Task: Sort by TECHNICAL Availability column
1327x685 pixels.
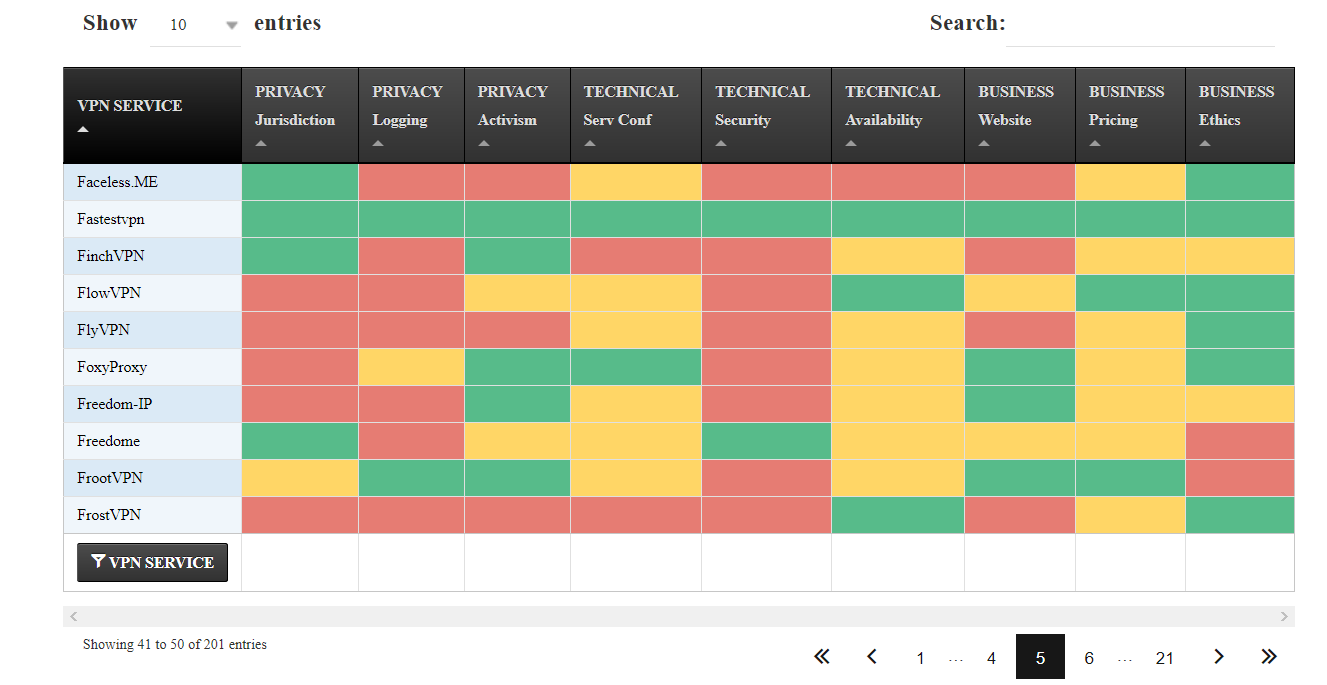Action: click(x=898, y=115)
